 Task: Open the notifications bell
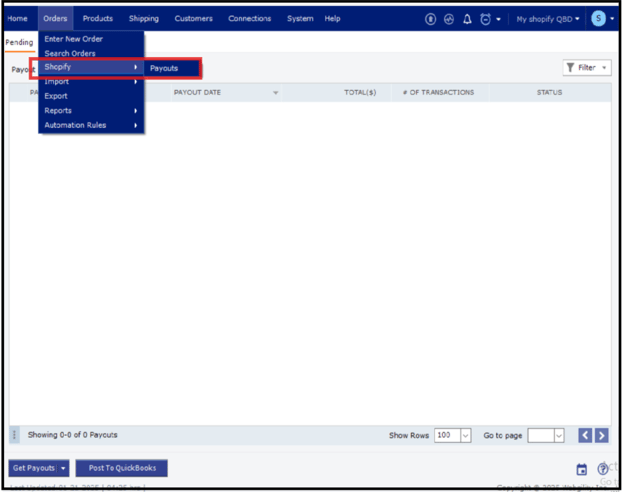pos(467,19)
